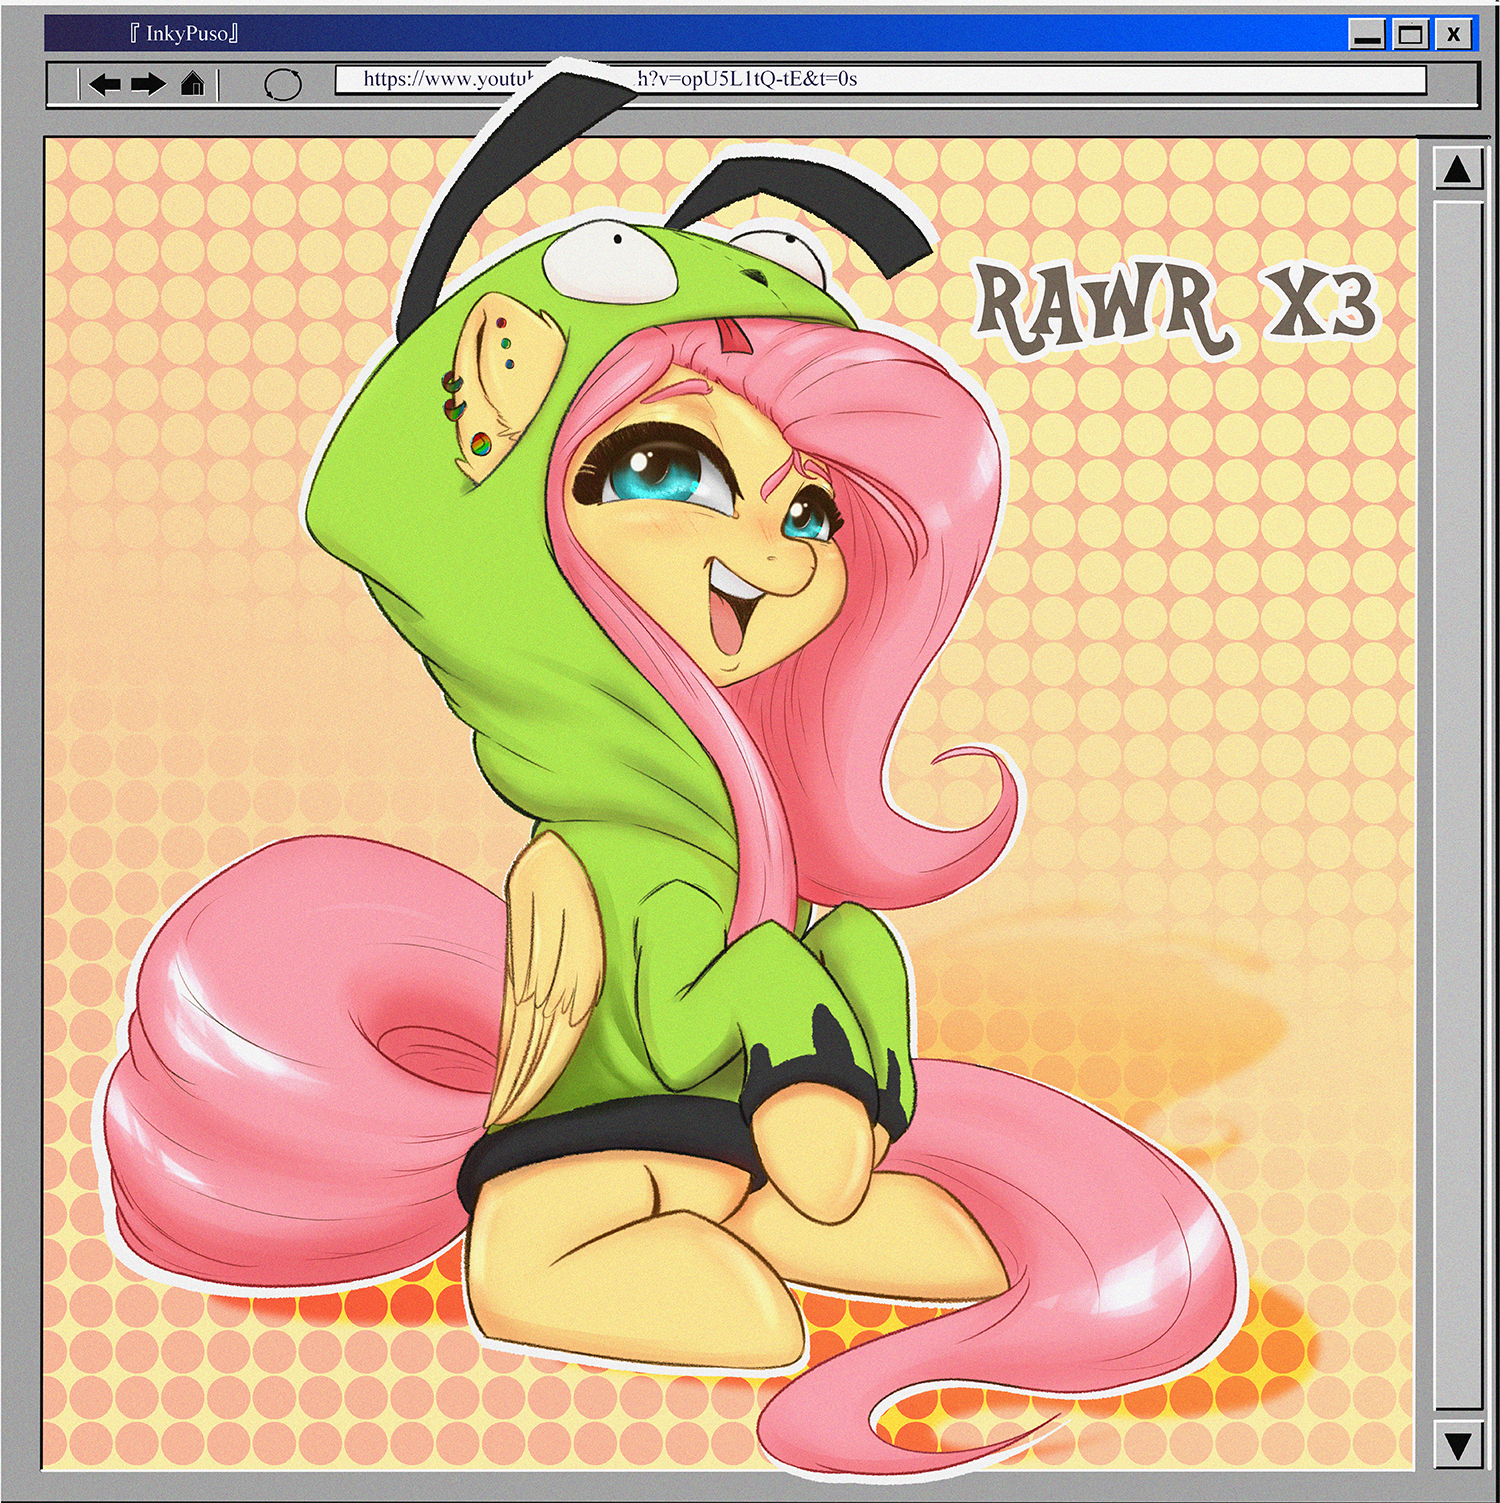Viewport: 1500px width, 1503px height.
Task: Go to the home page icon
Action: tap(193, 83)
